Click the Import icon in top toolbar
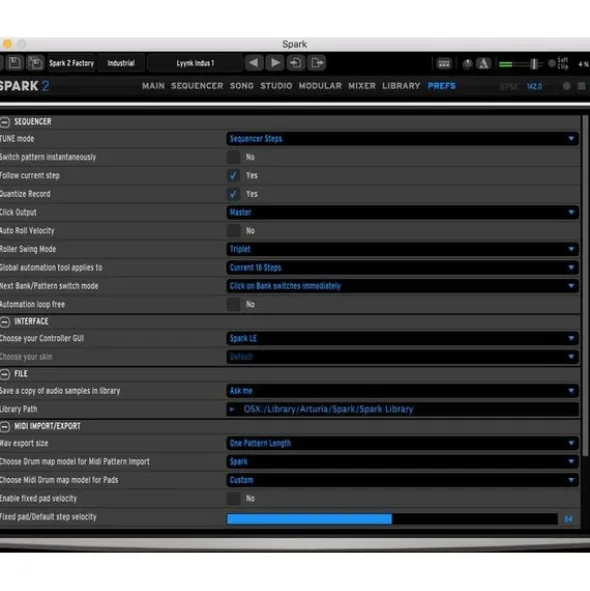Screen dimensions: 590x591 296,63
